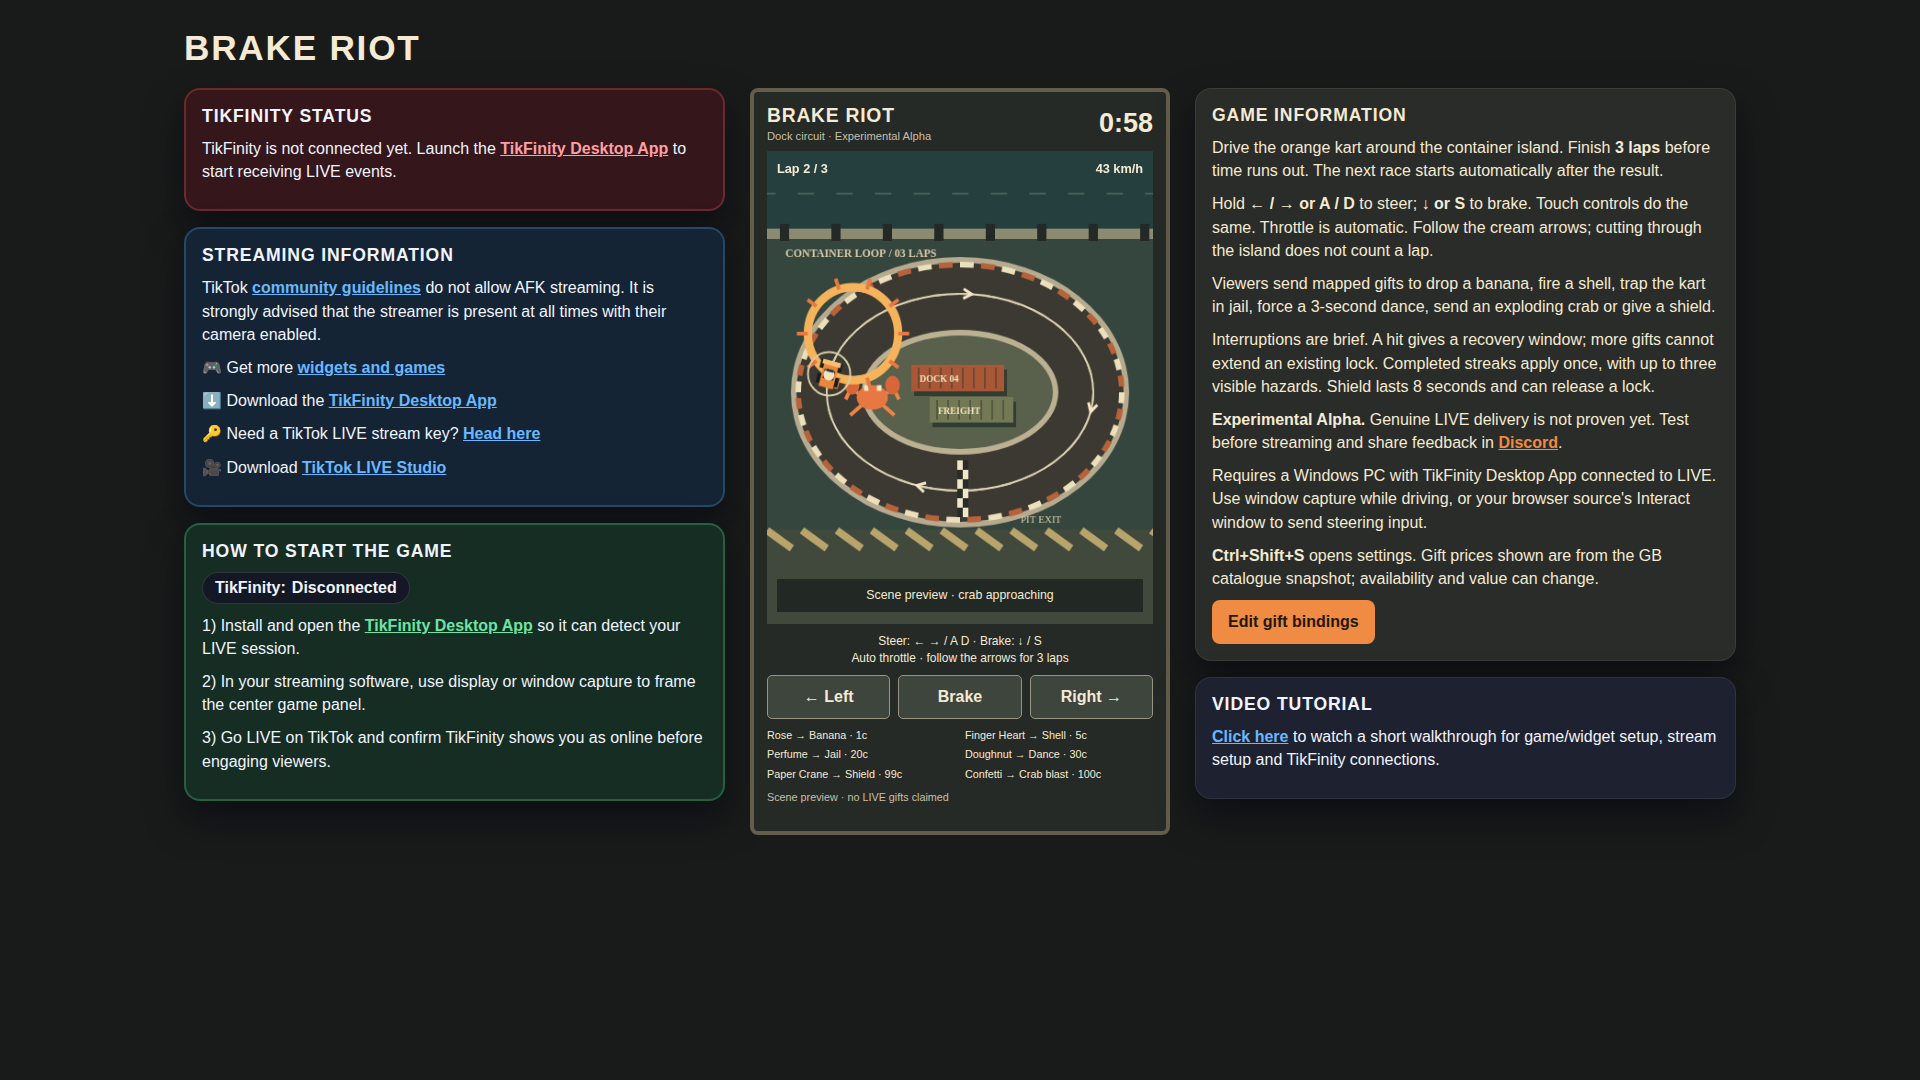Click the Dock circuit Experimental Alpha subtitle
The width and height of the screenshot is (1920, 1080).
[849, 136]
